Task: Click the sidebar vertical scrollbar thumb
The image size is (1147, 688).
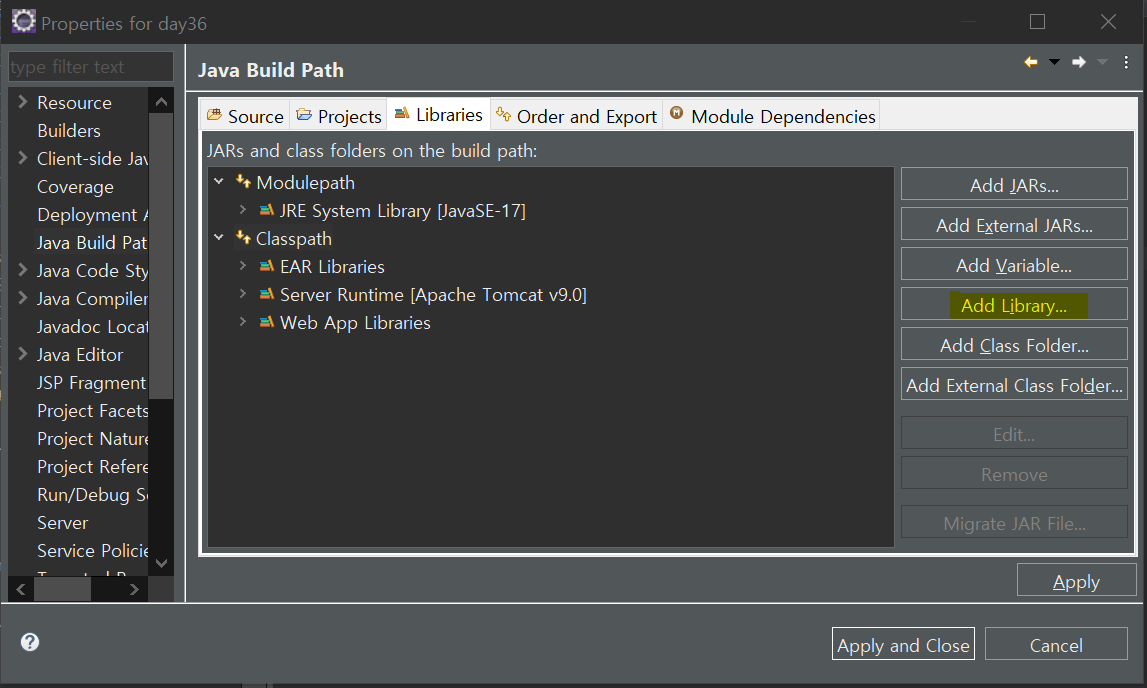Action: coord(161,256)
